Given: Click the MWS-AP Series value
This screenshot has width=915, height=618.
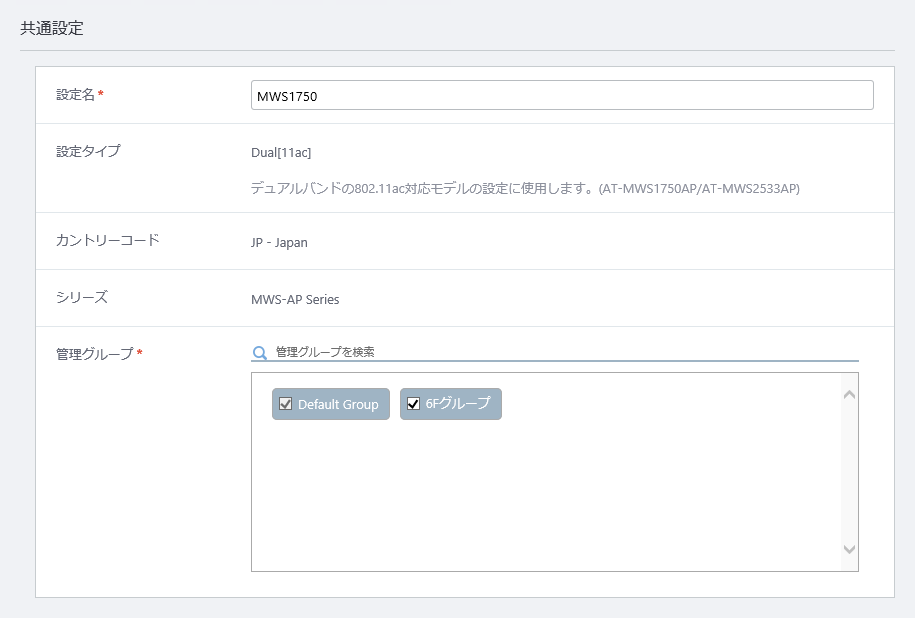Looking at the screenshot, I should pyautogui.click(x=295, y=299).
